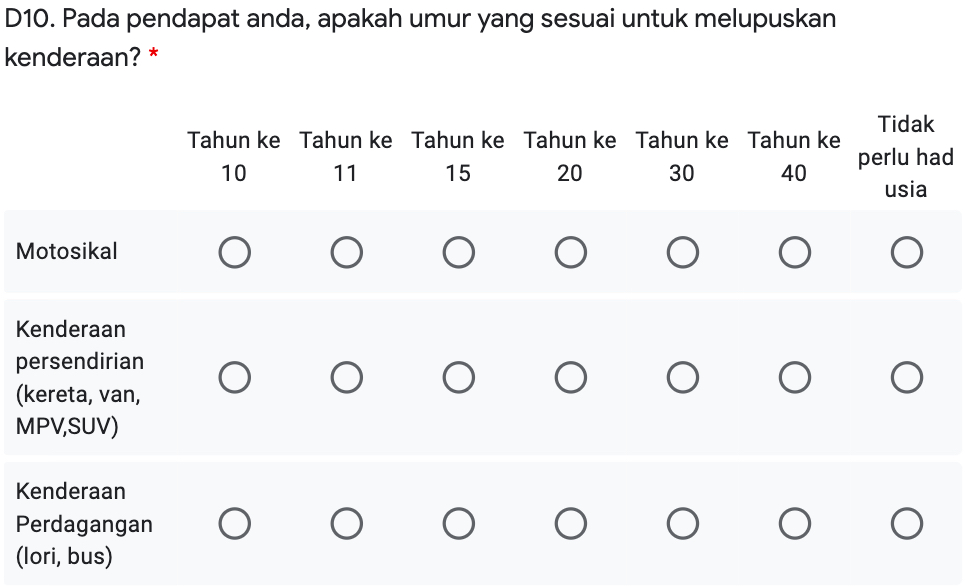Image resolution: width=965 pixels, height=586 pixels.
Task: Select Tahun ke 20 for Kenderaan persendirian
Action: click(x=570, y=378)
